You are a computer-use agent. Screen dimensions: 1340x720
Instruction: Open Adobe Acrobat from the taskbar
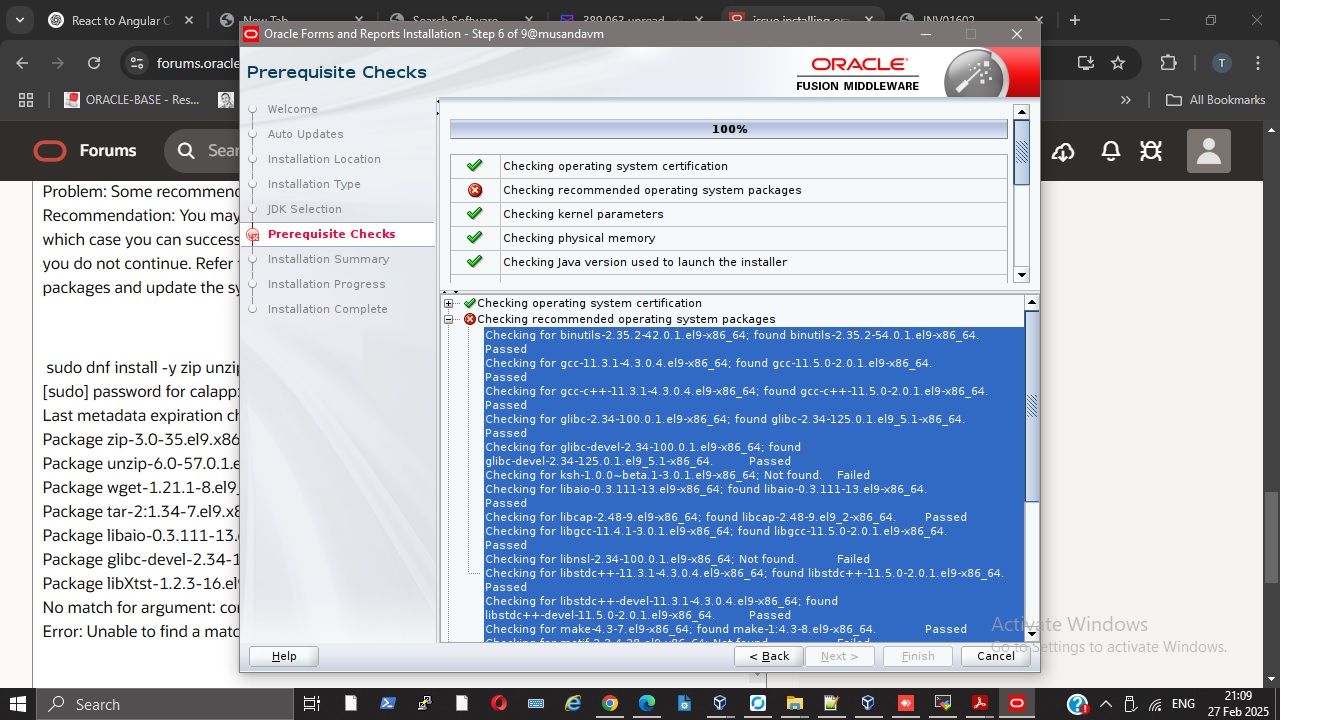[979, 704]
